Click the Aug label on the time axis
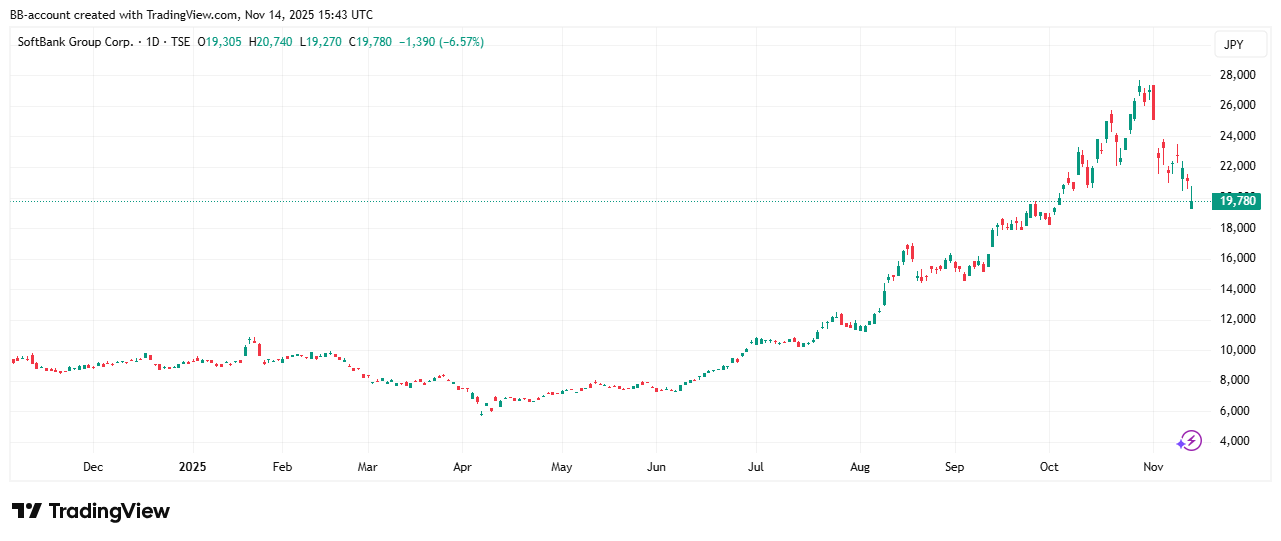 [858, 467]
